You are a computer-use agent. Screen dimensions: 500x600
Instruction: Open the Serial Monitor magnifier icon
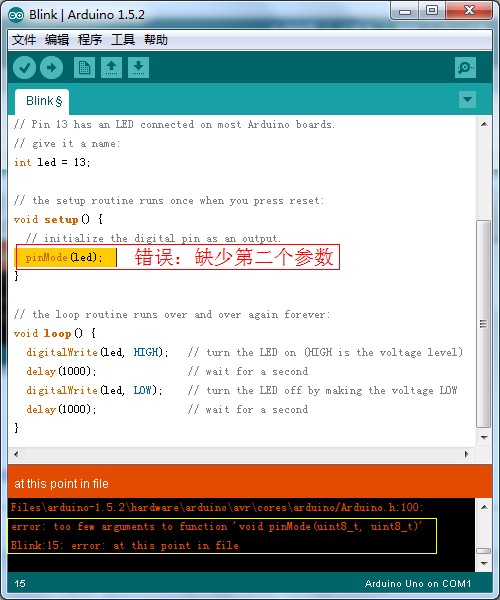(x=466, y=68)
